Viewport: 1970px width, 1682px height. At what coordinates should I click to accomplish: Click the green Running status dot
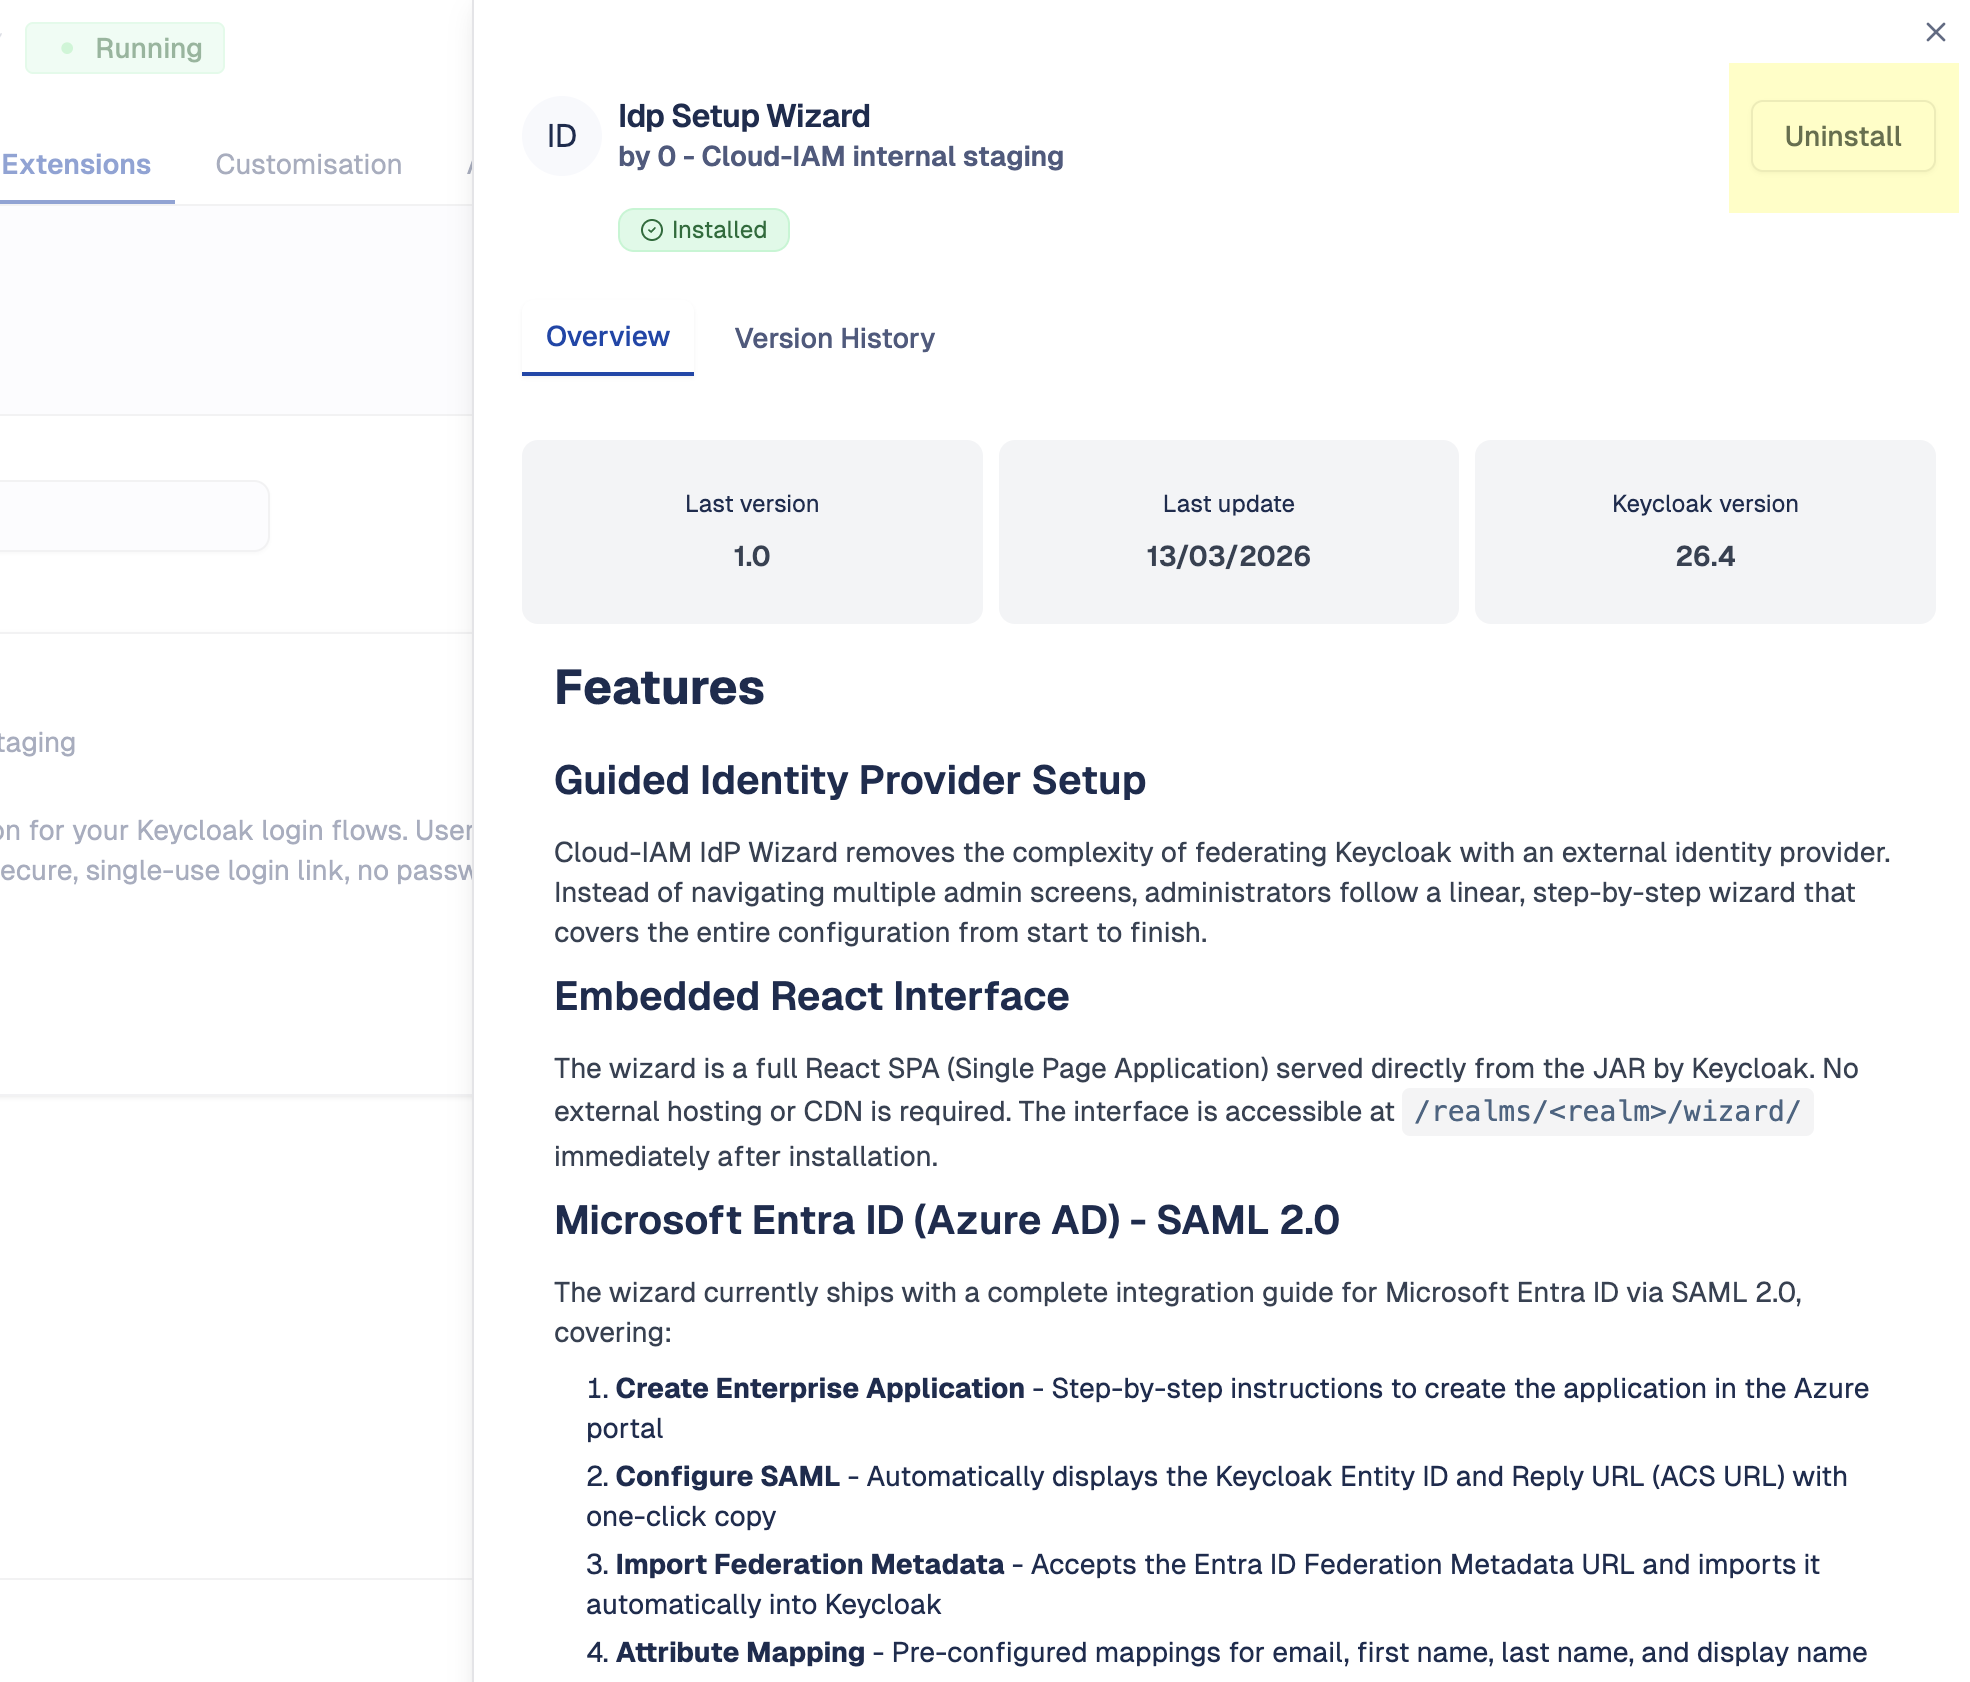point(67,48)
